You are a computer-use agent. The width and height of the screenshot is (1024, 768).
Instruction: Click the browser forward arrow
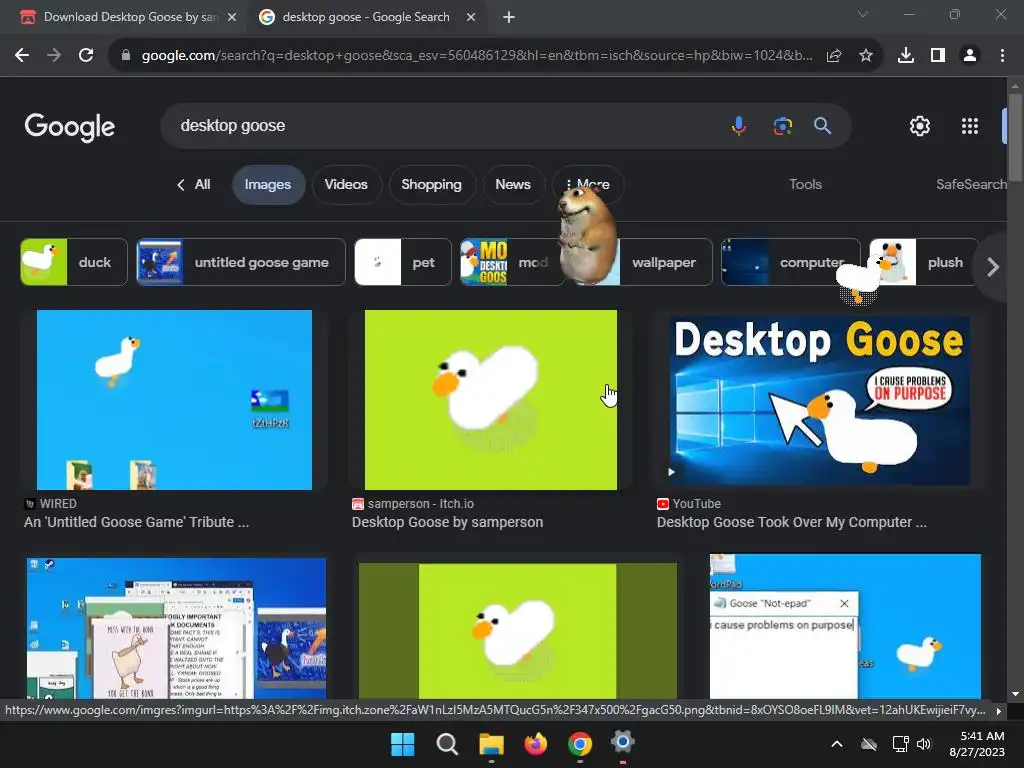(x=54, y=56)
